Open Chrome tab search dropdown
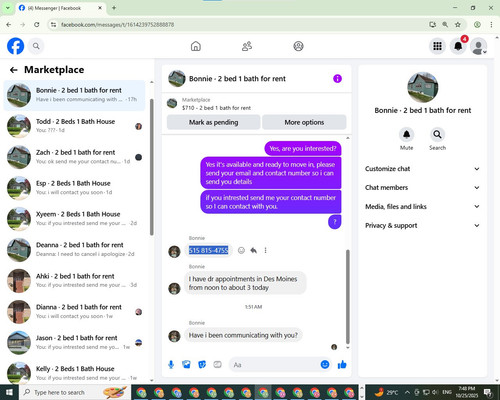This screenshot has height=400, width=500. point(8,8)
